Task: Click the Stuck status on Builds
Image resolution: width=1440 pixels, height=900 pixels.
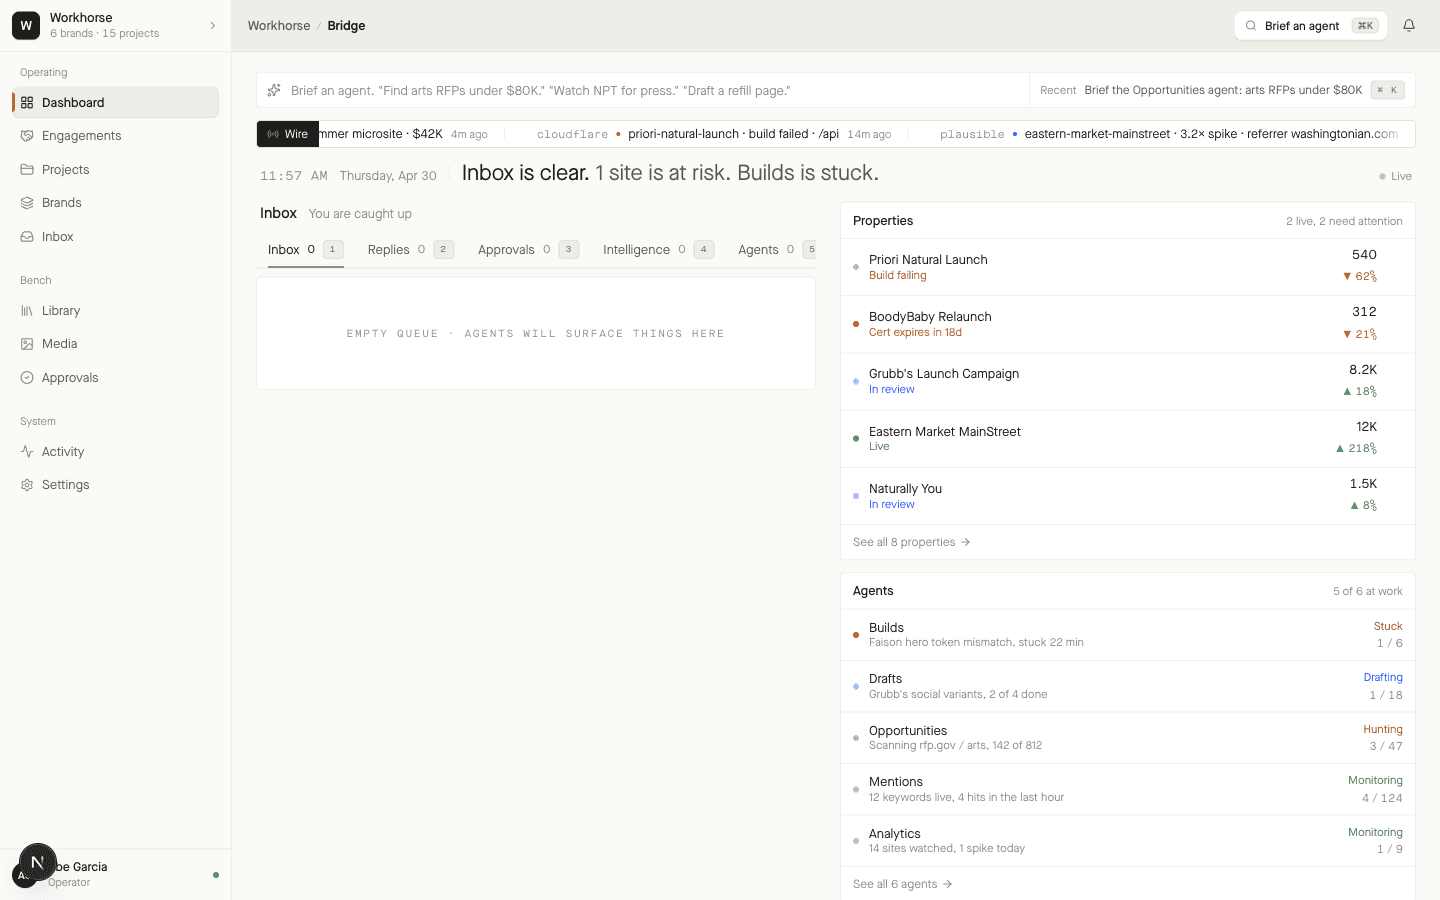Action: (x=1388, y=626)
